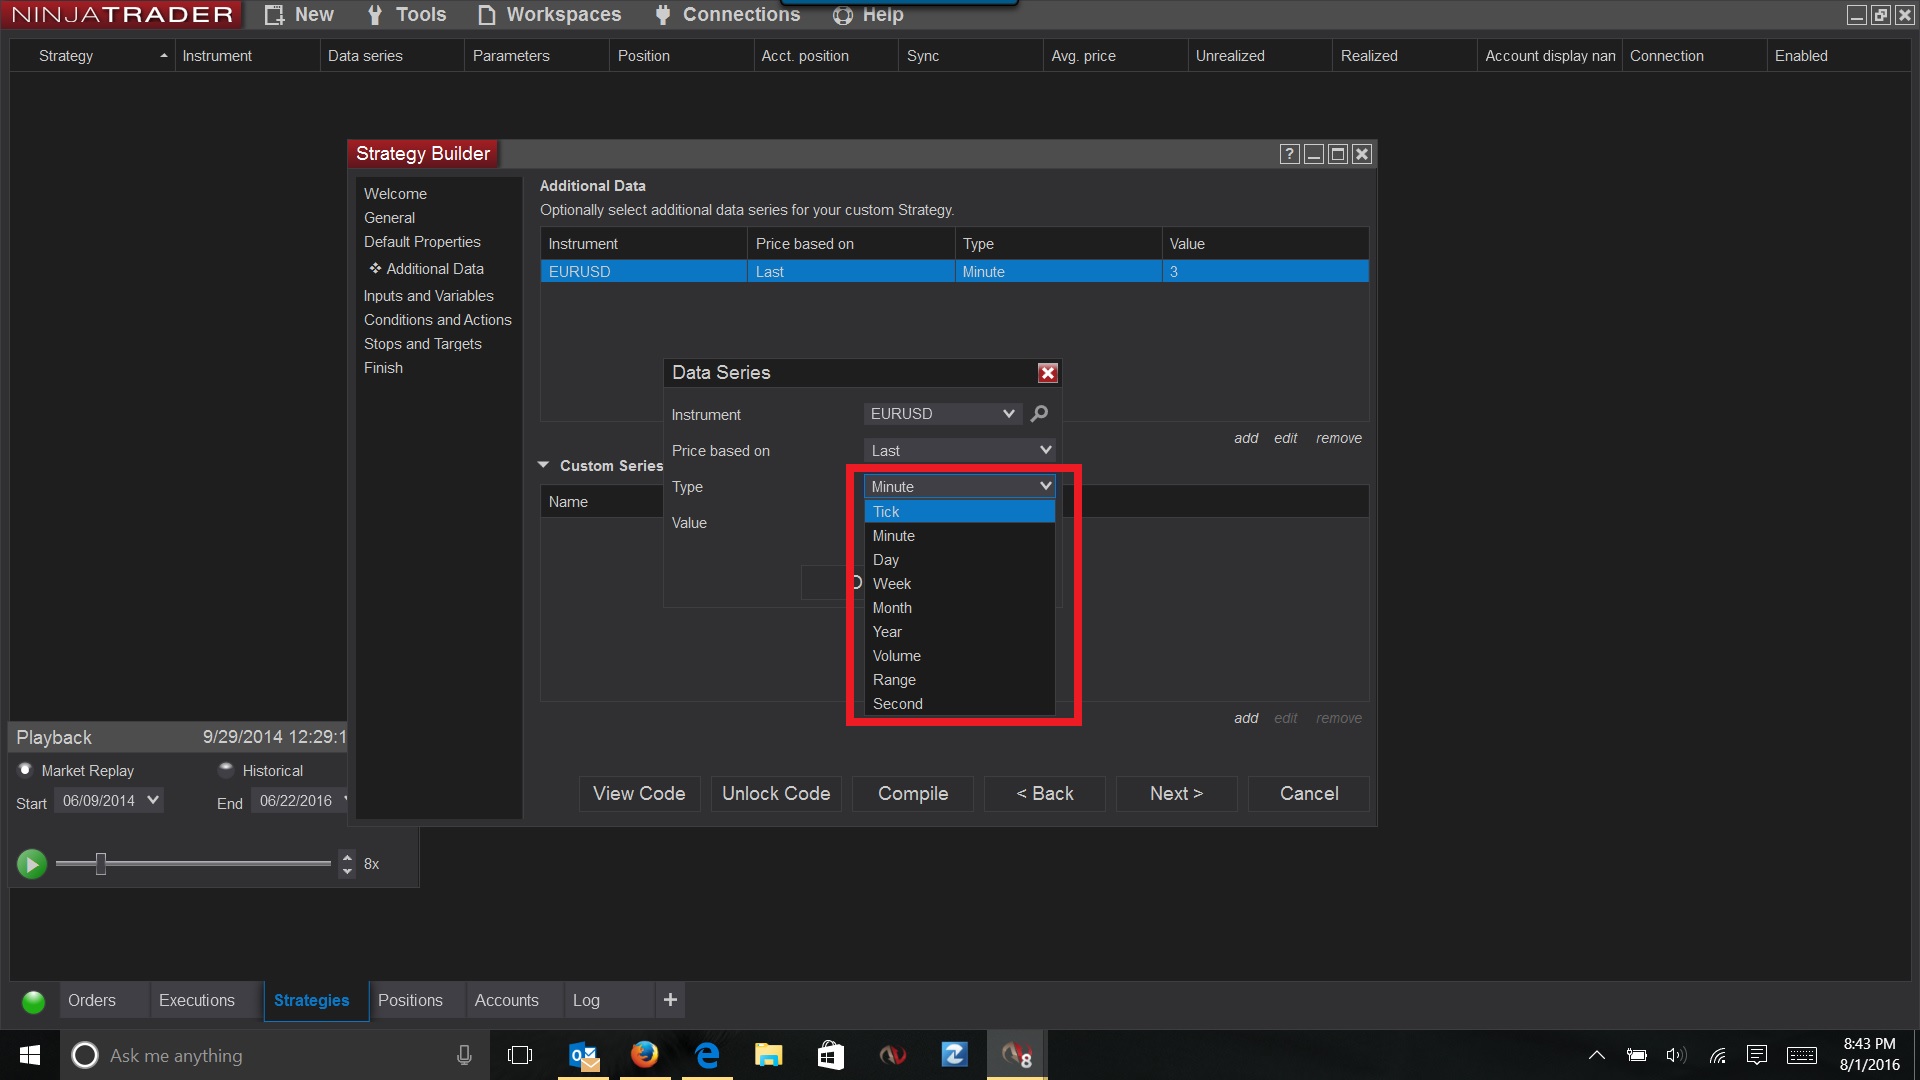Screen dimensions: 1920x1080
Task: Close the Data Series dialog
Action: 1047,373
